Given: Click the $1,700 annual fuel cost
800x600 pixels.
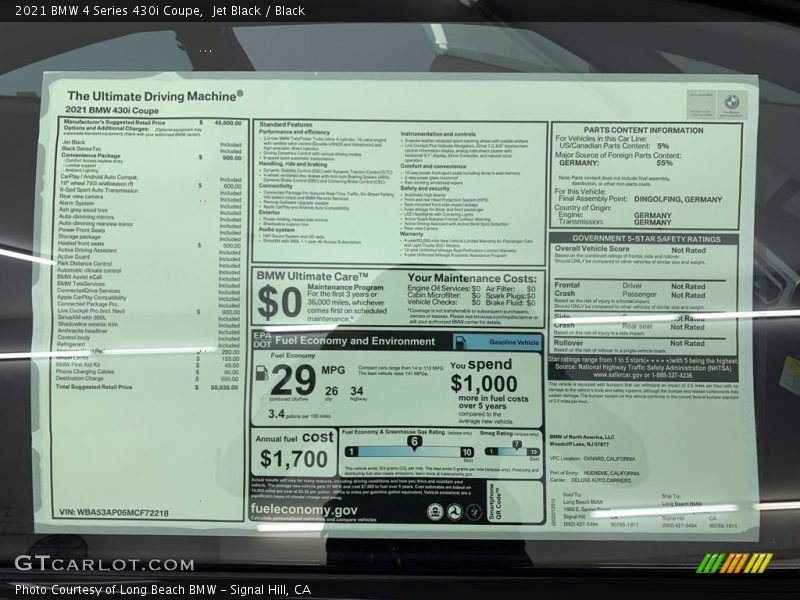Looking at the screenshot, I should [x=294, y=459].
